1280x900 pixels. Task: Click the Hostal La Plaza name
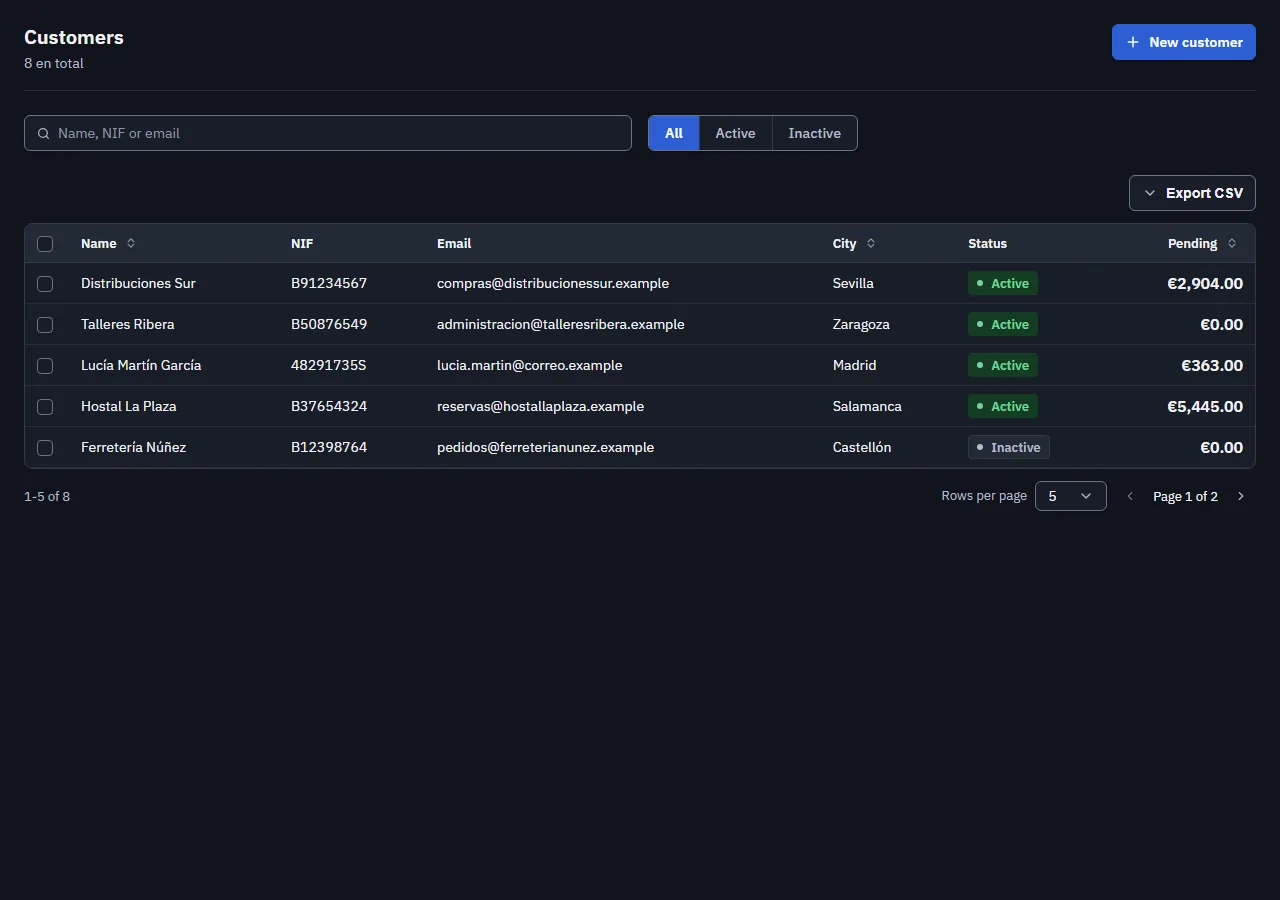pos(129,407)
